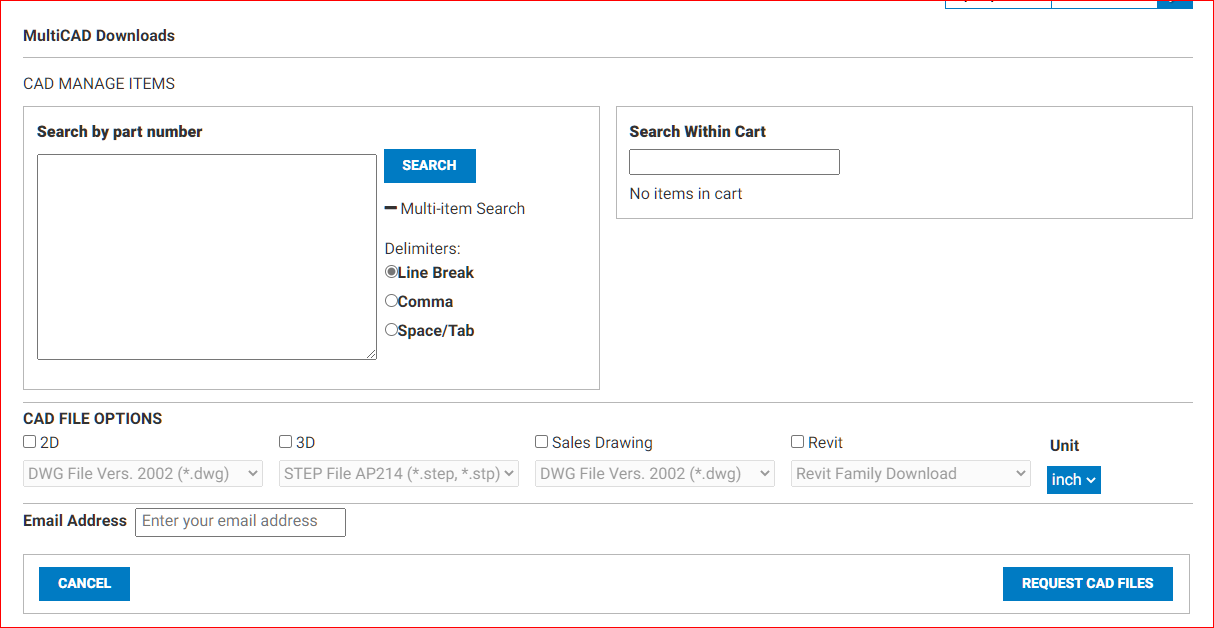Open the Revit Family Download dropdown
The height and width of the screenshot is (628, 1214).
coord(911,474)
